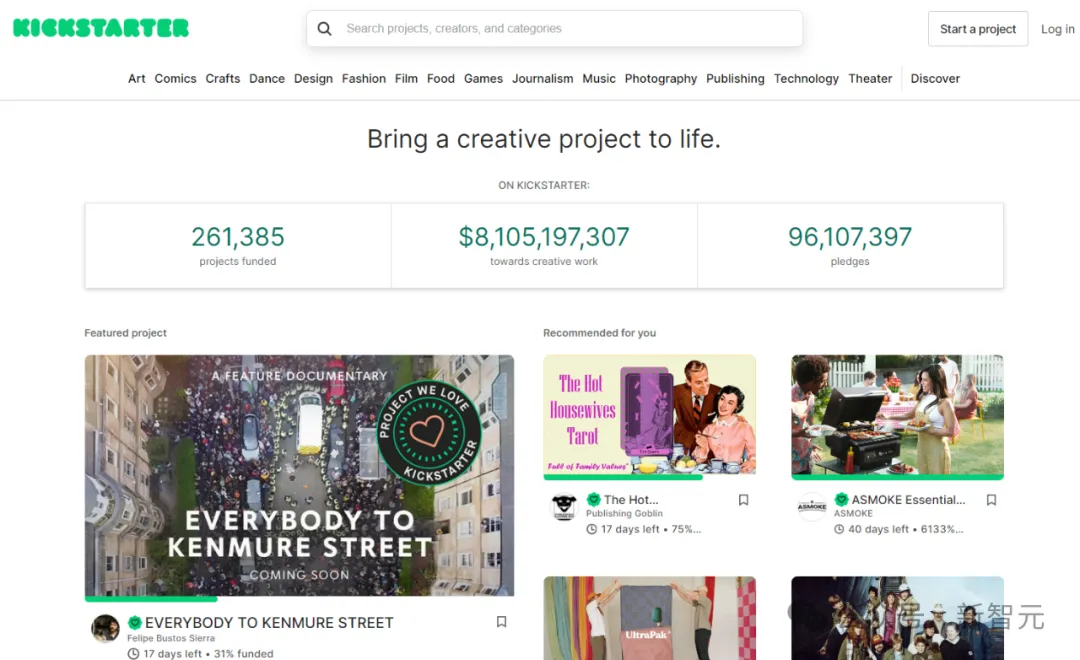The height and width of the screenshot is (660, 1080).
Task: Open the Everybody to Kenmure Street featured image
Action: [x=299, y=475]
